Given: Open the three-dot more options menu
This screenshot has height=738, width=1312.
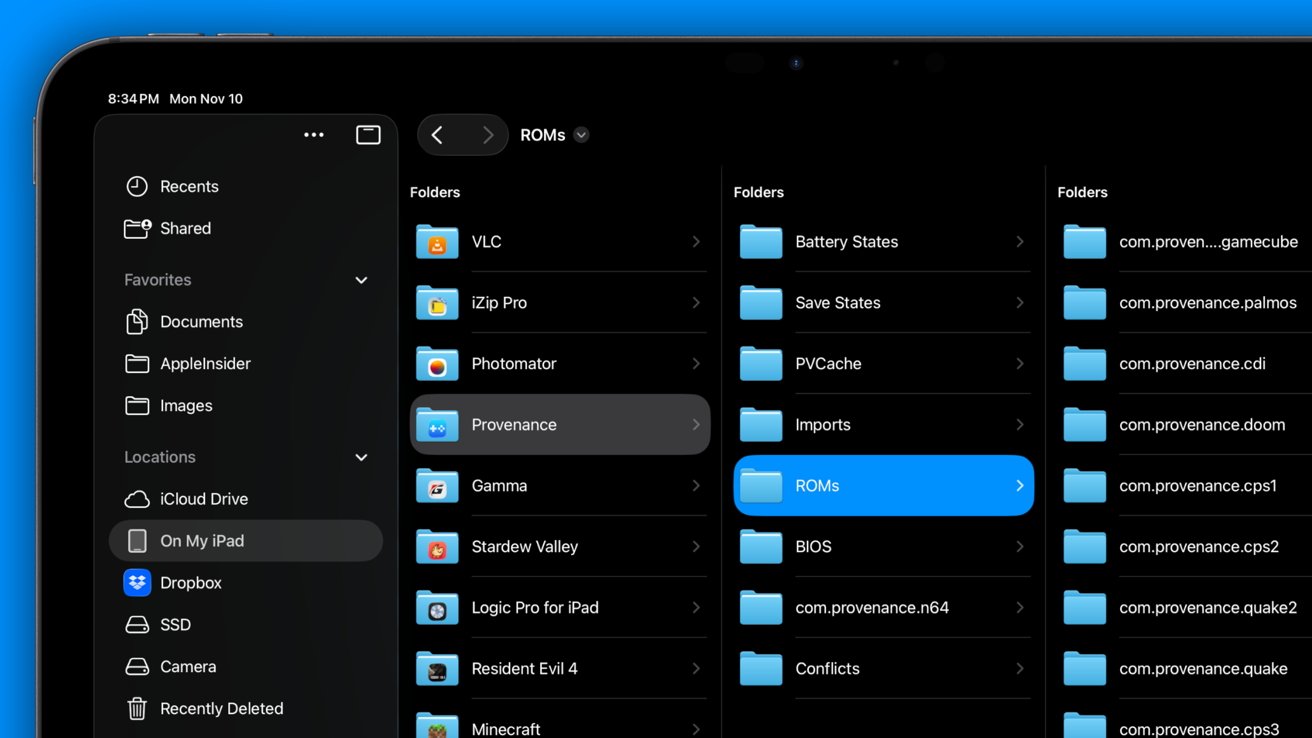Looking at the screenshot, I should 314,135.
